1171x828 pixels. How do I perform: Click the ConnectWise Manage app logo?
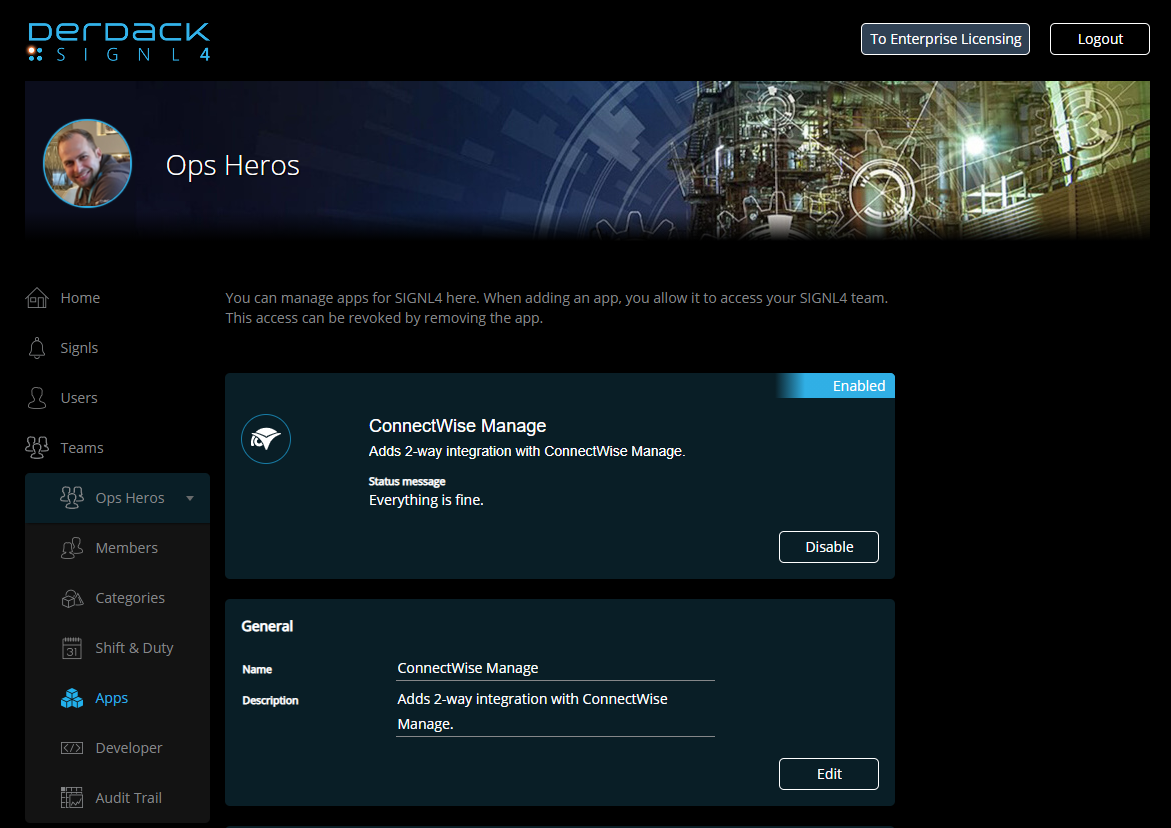click(x=266, y=439)
